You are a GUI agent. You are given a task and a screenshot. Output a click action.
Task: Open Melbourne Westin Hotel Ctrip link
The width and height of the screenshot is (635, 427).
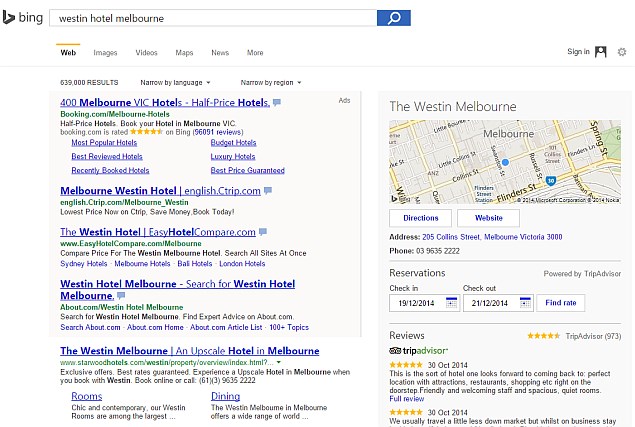[x=160, y=191]
